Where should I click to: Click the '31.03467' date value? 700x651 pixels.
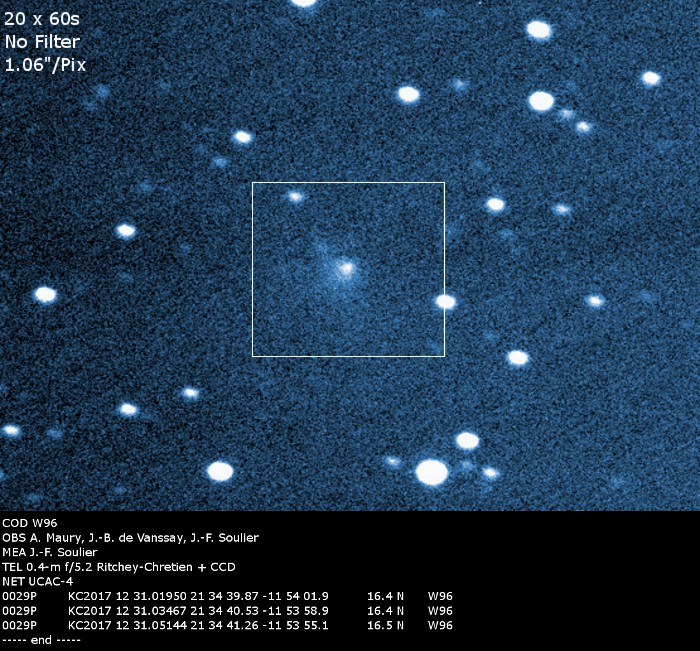[x=158, y=611]
